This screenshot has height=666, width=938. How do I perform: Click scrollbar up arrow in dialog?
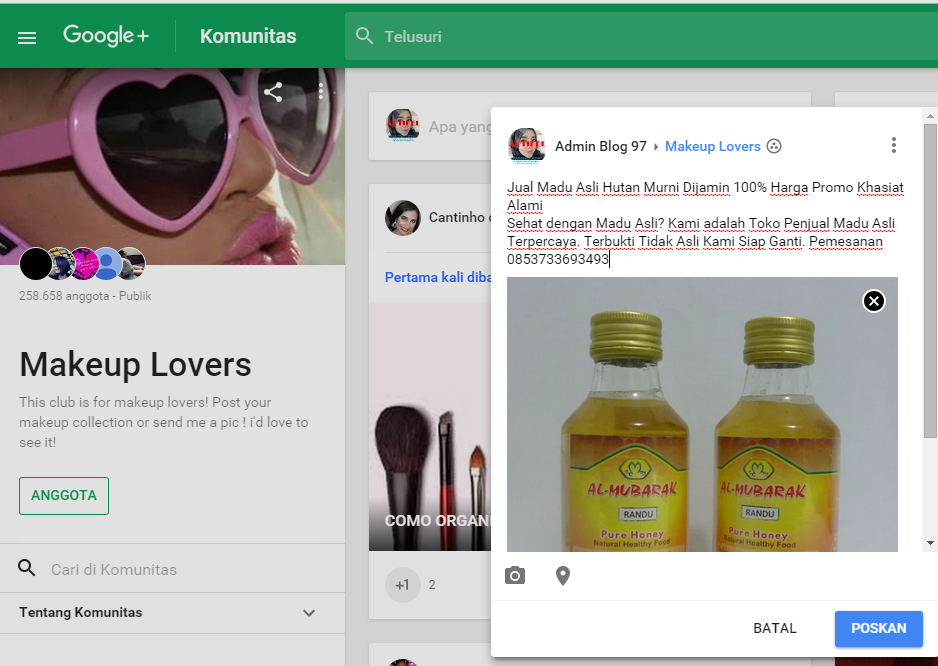(930, 116)
